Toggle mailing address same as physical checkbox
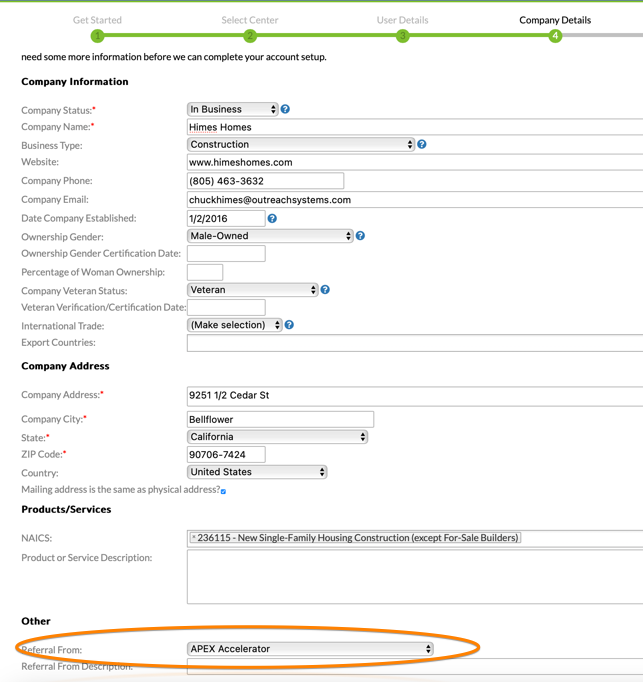Screen dimensions: 643x682 pyautogui.click(x=223, y=491)
